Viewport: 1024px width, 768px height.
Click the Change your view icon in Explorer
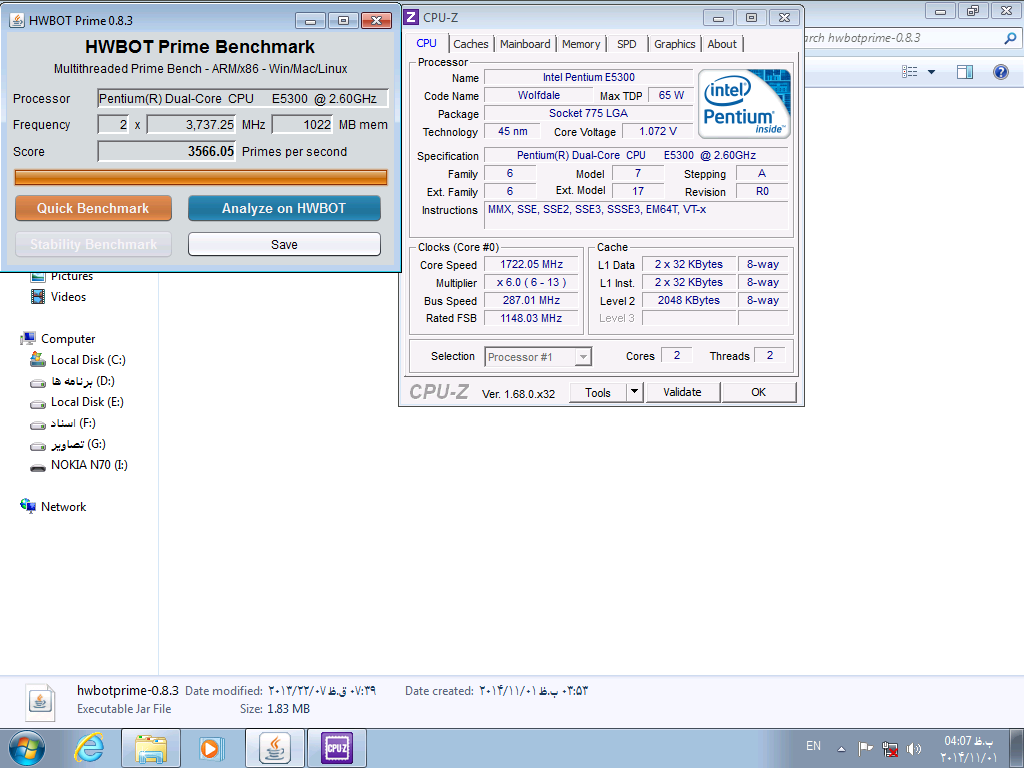tap(910, 71)
